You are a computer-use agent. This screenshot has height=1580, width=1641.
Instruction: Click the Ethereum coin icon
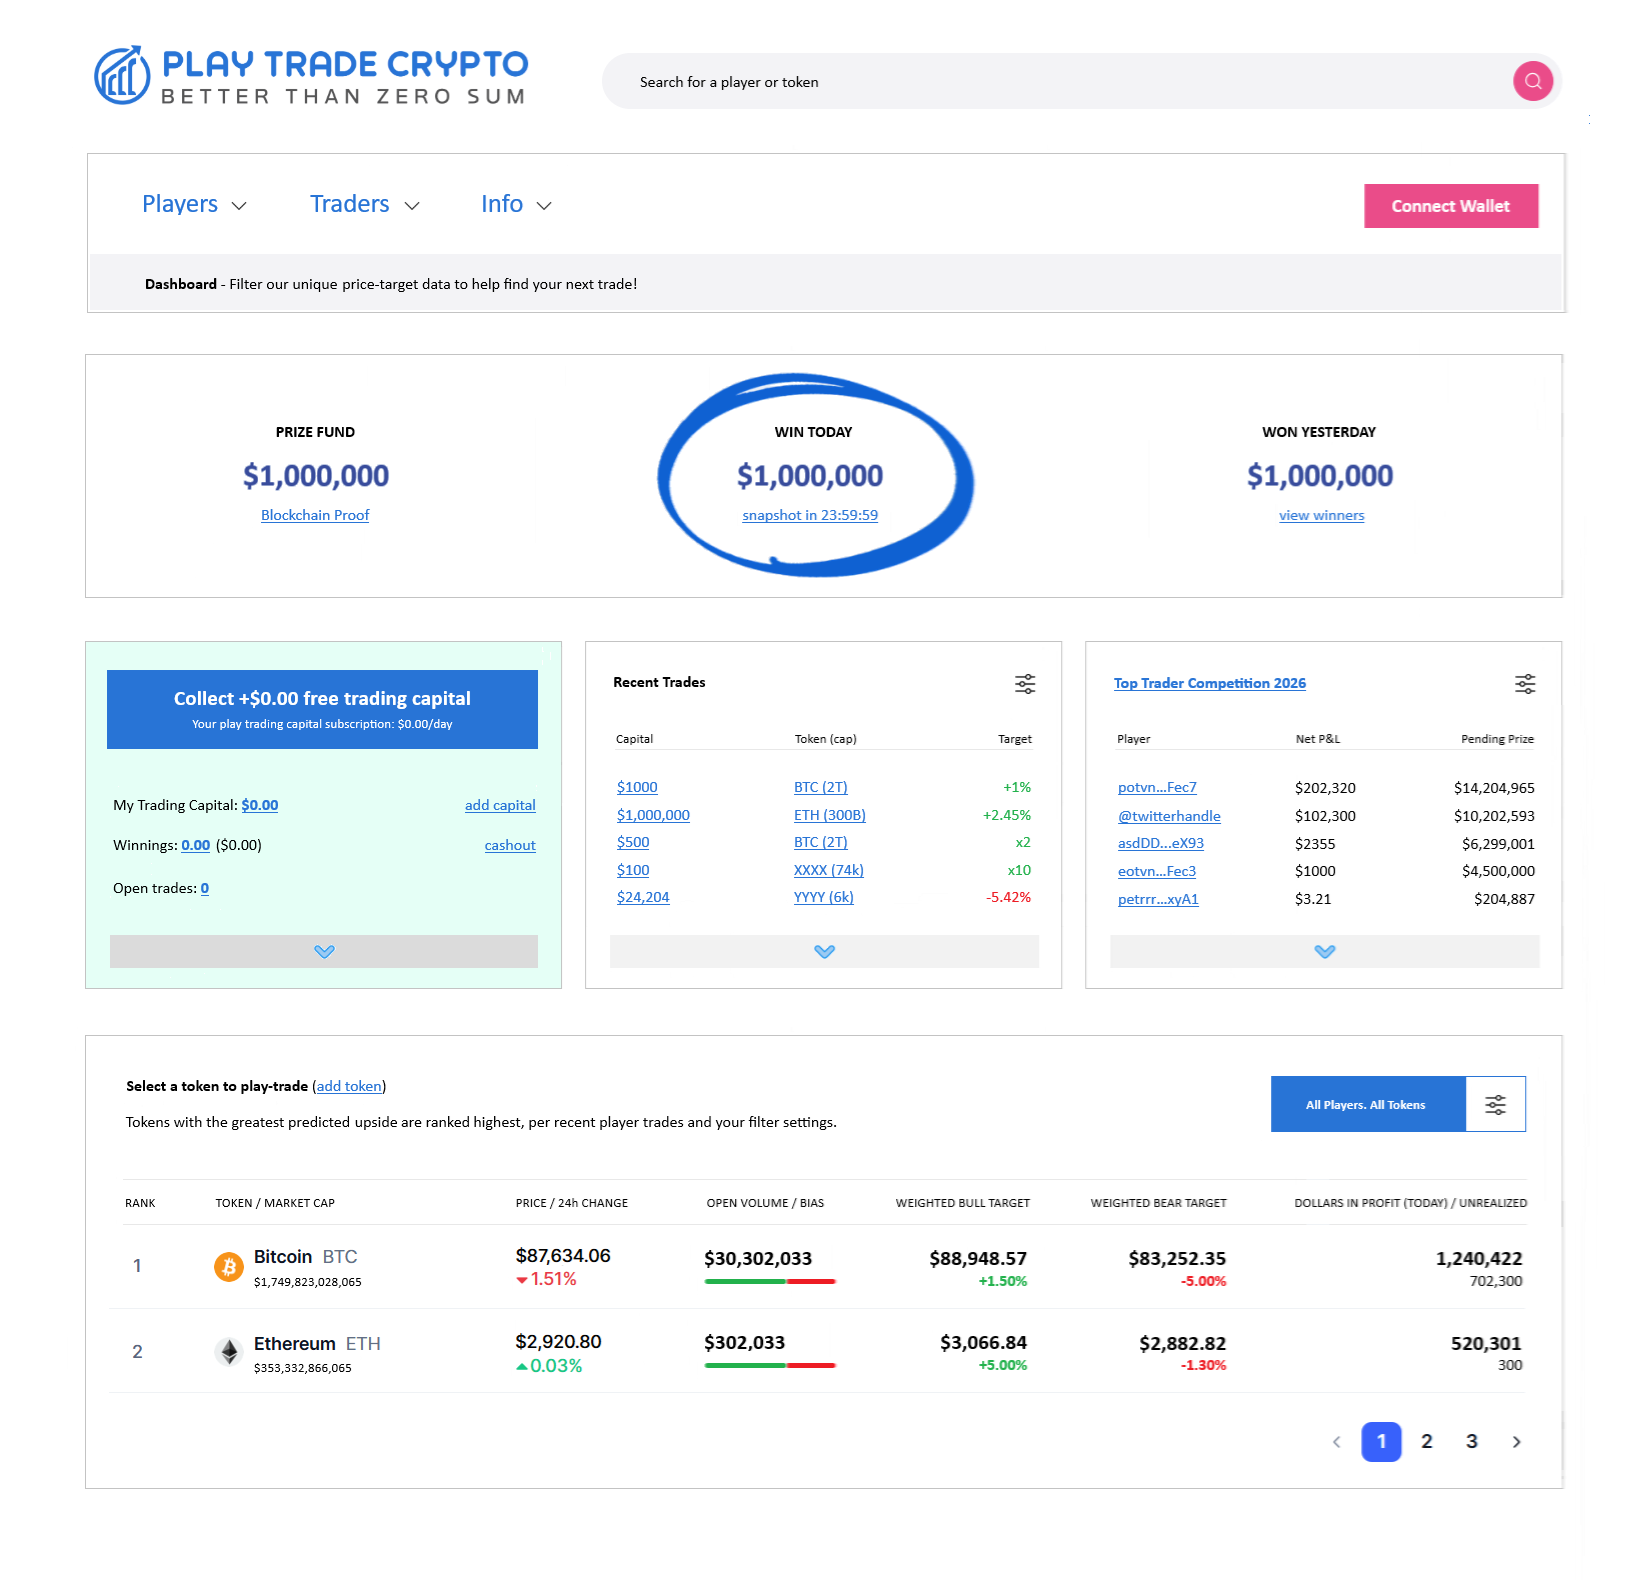pos(229,1352)
